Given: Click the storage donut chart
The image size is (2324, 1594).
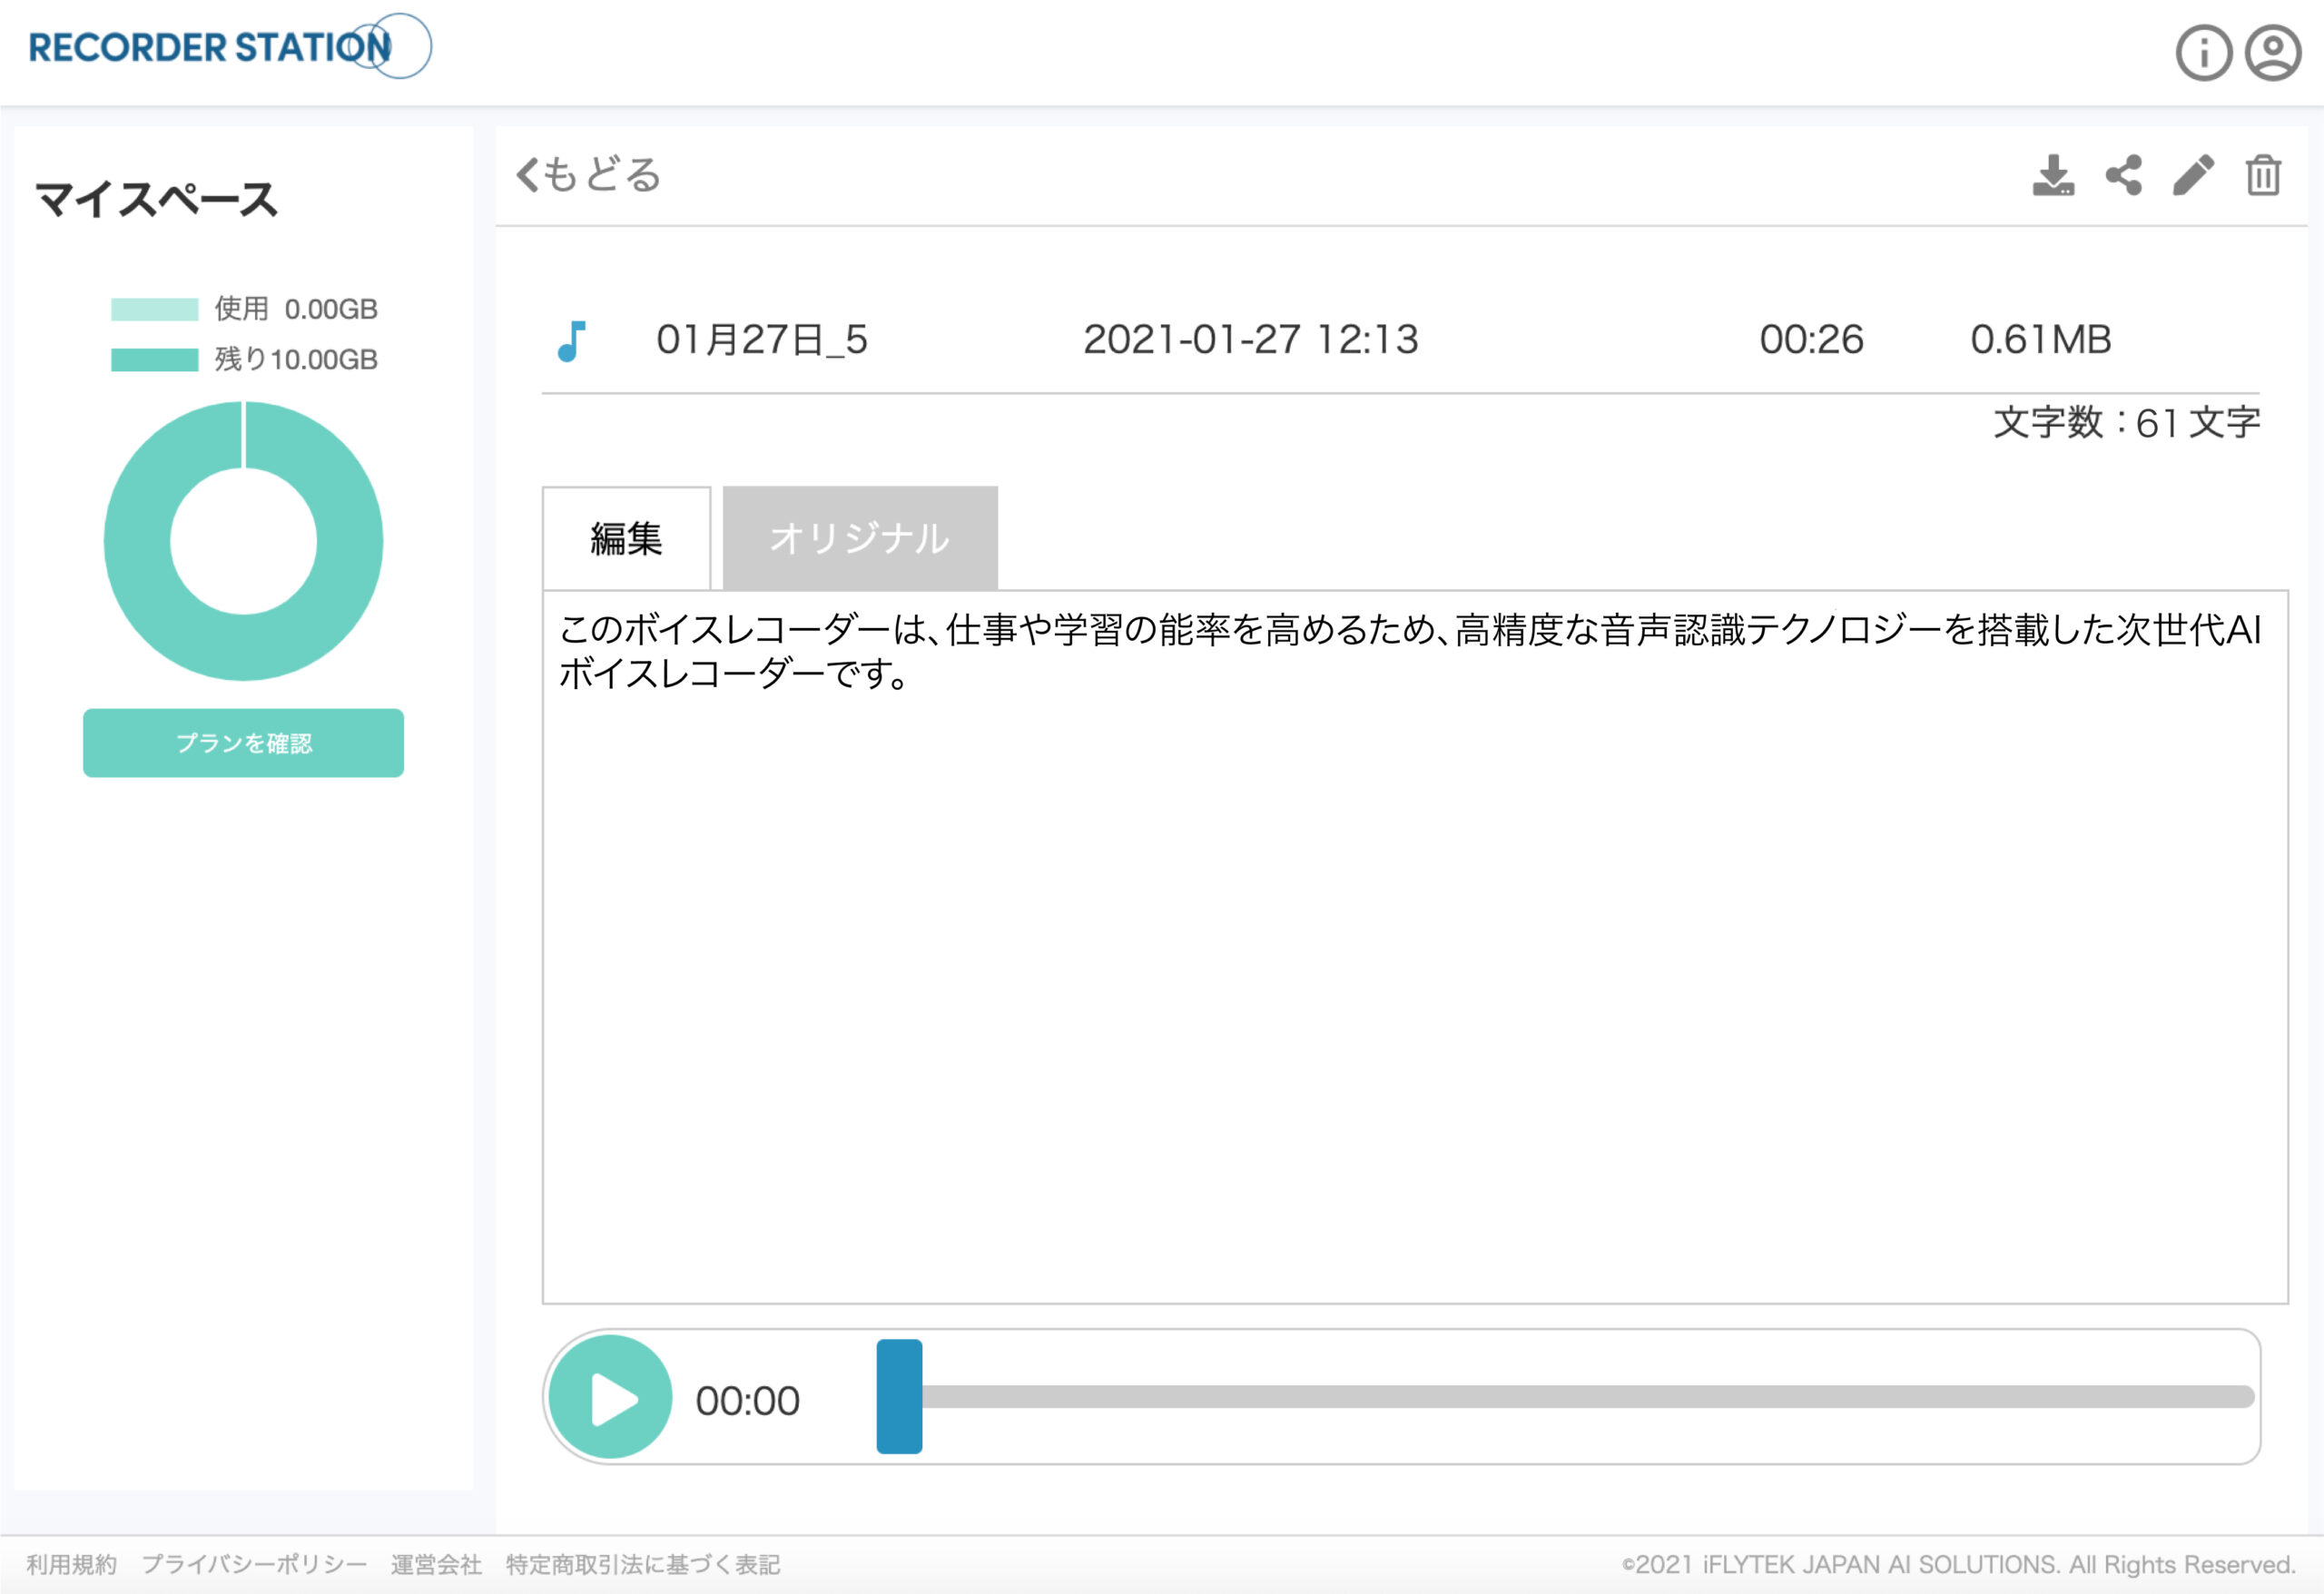Looking at the screenshot, I should click(x=243, y=541).
